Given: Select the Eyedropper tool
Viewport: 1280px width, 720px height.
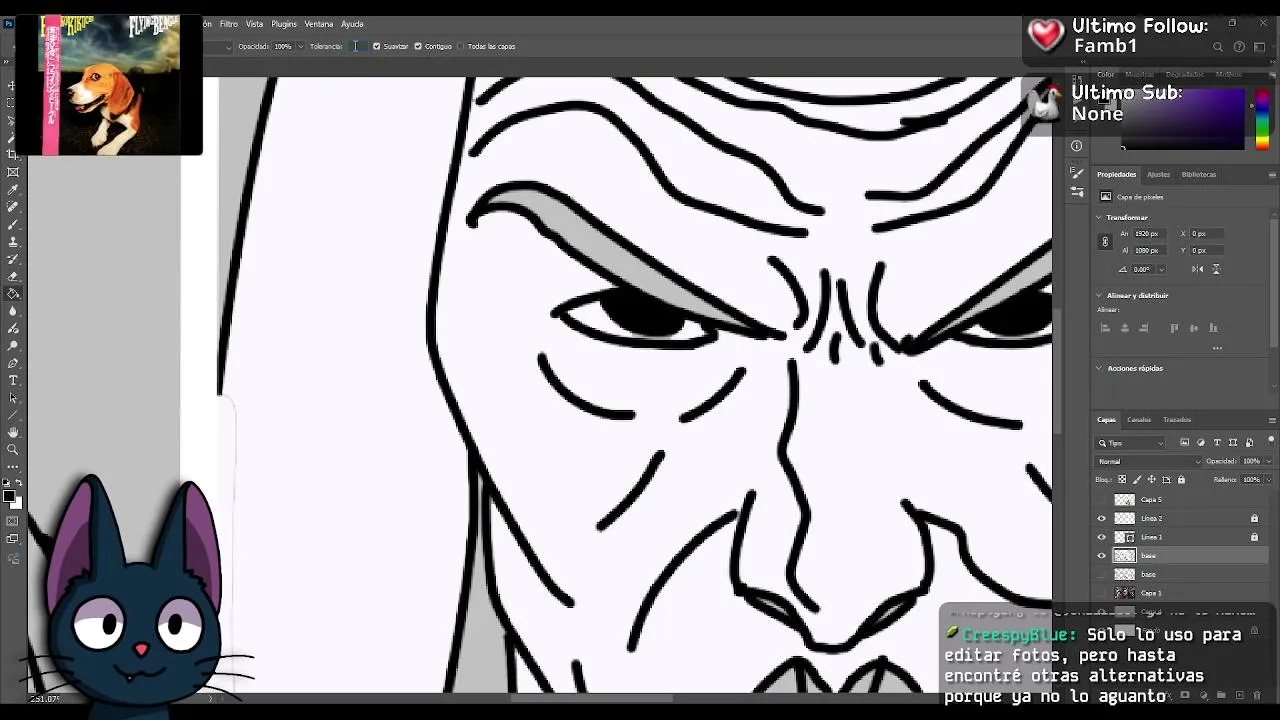Looking at the screenshot, I should click(13, 189).
